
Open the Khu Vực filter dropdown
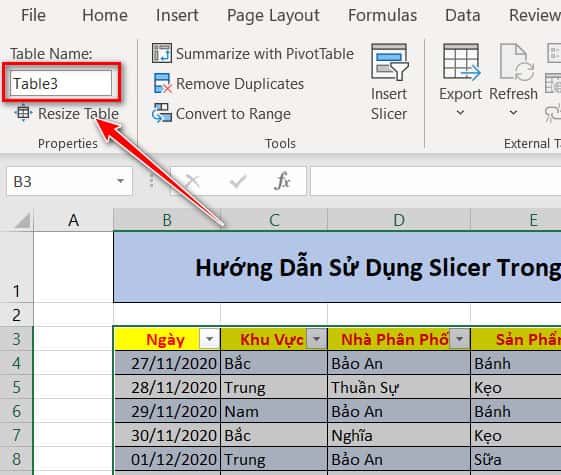pos(317,339)
